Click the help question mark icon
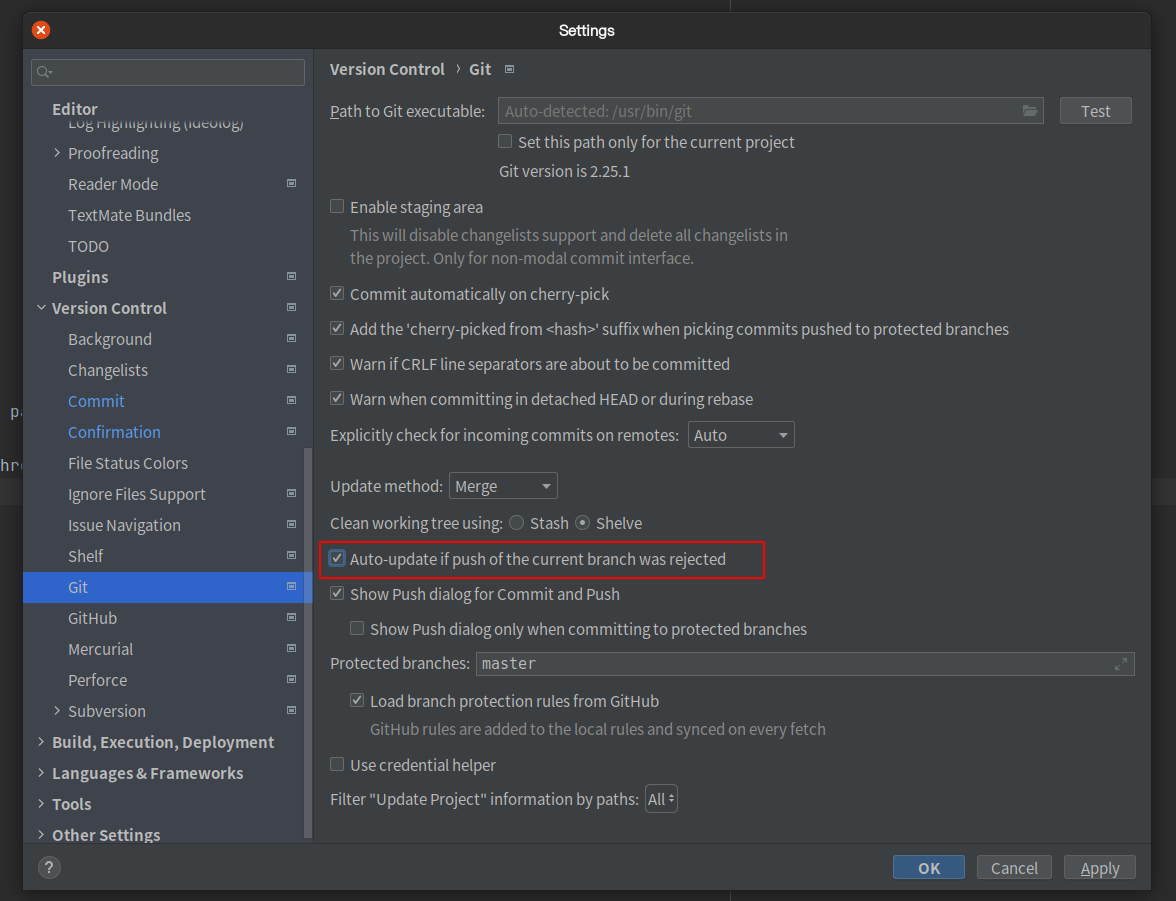The width and height of the screenshot is (1176, 901). (x=50, y=867)
